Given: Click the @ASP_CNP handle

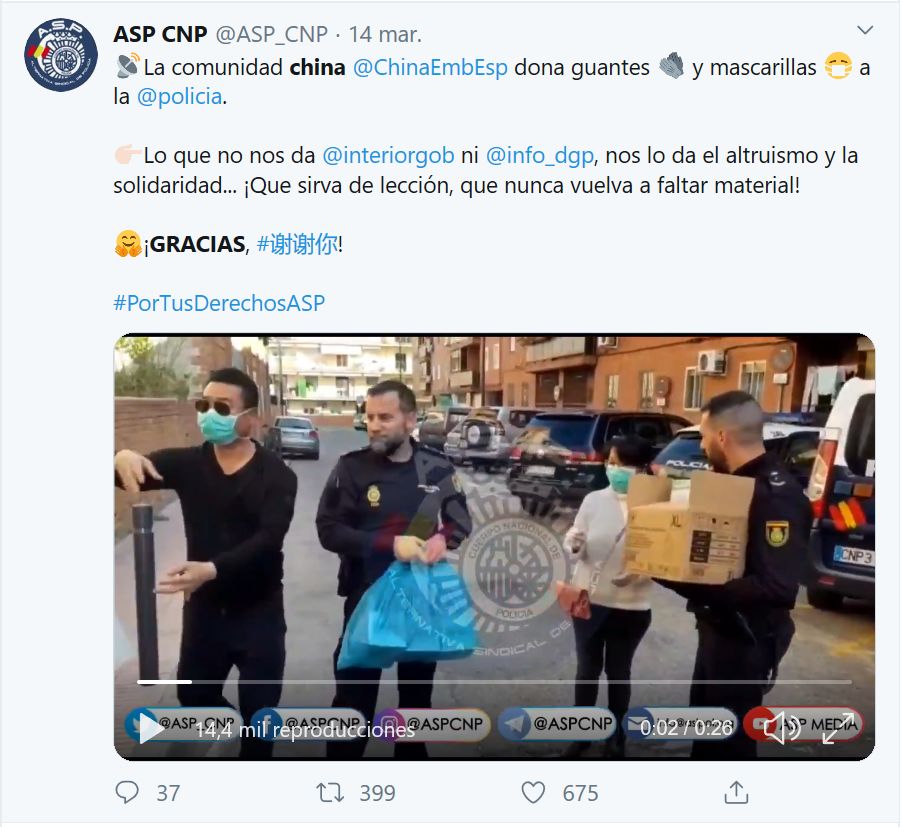Looking at the screenshot, I should pyautogui.click(x=271, y=35).
